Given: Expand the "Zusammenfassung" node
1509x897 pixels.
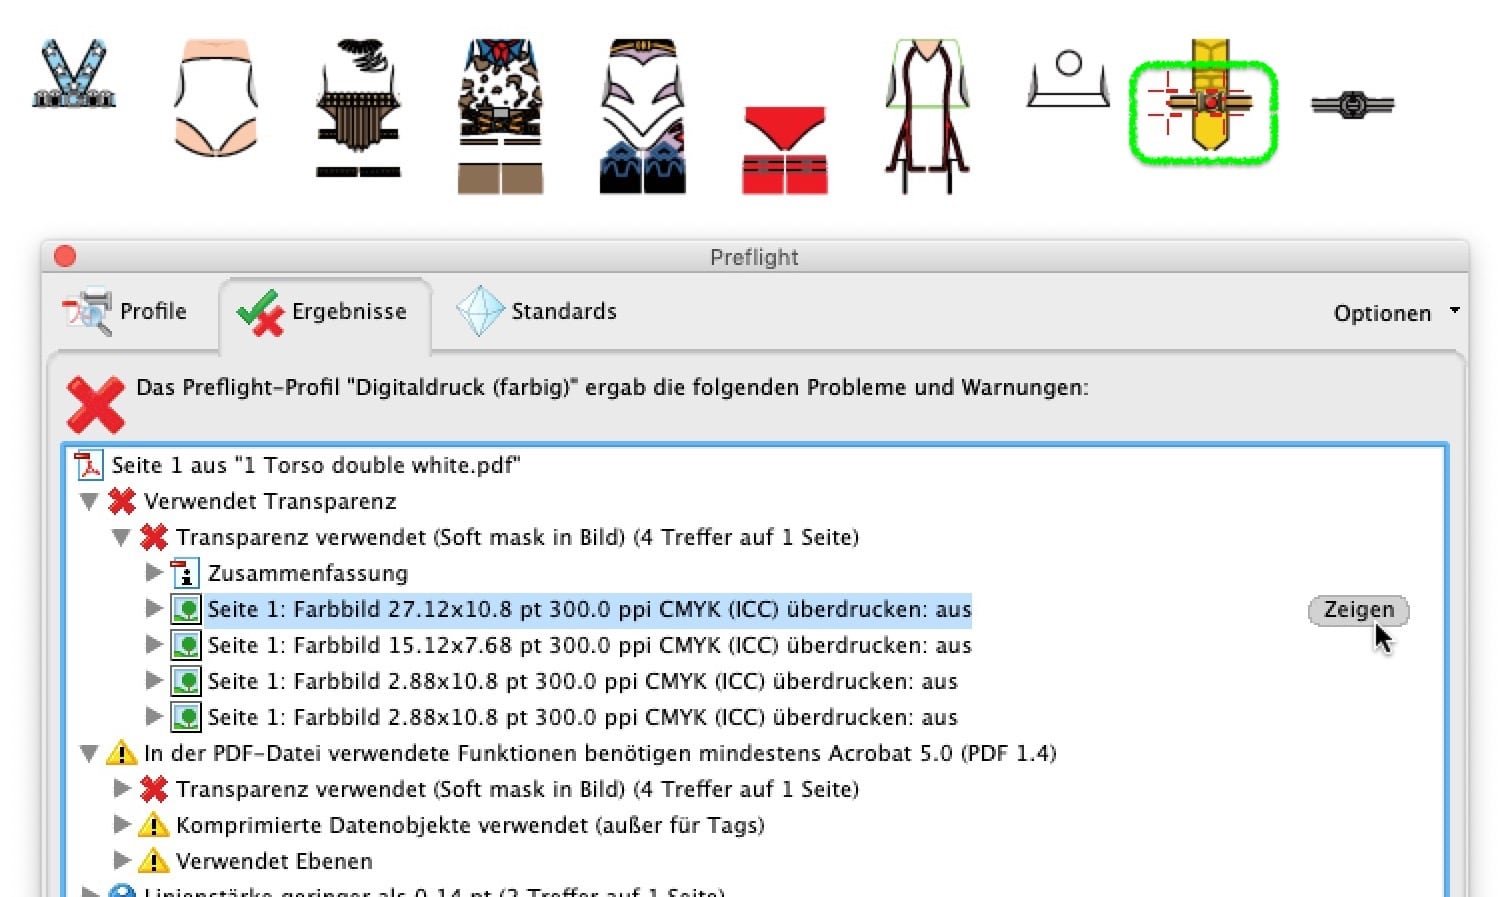Looking at the screenshot, I should click(154, 573).
